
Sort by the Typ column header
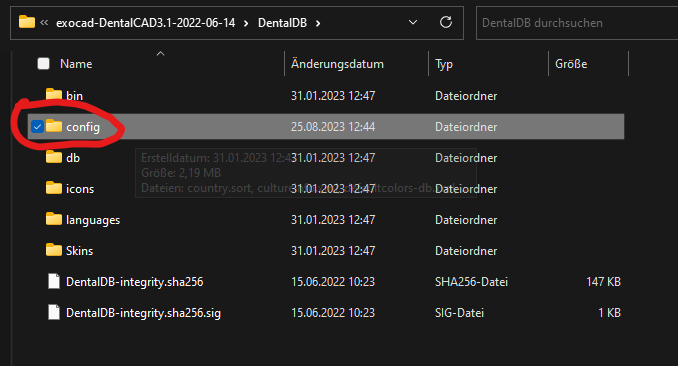(444, 64)
